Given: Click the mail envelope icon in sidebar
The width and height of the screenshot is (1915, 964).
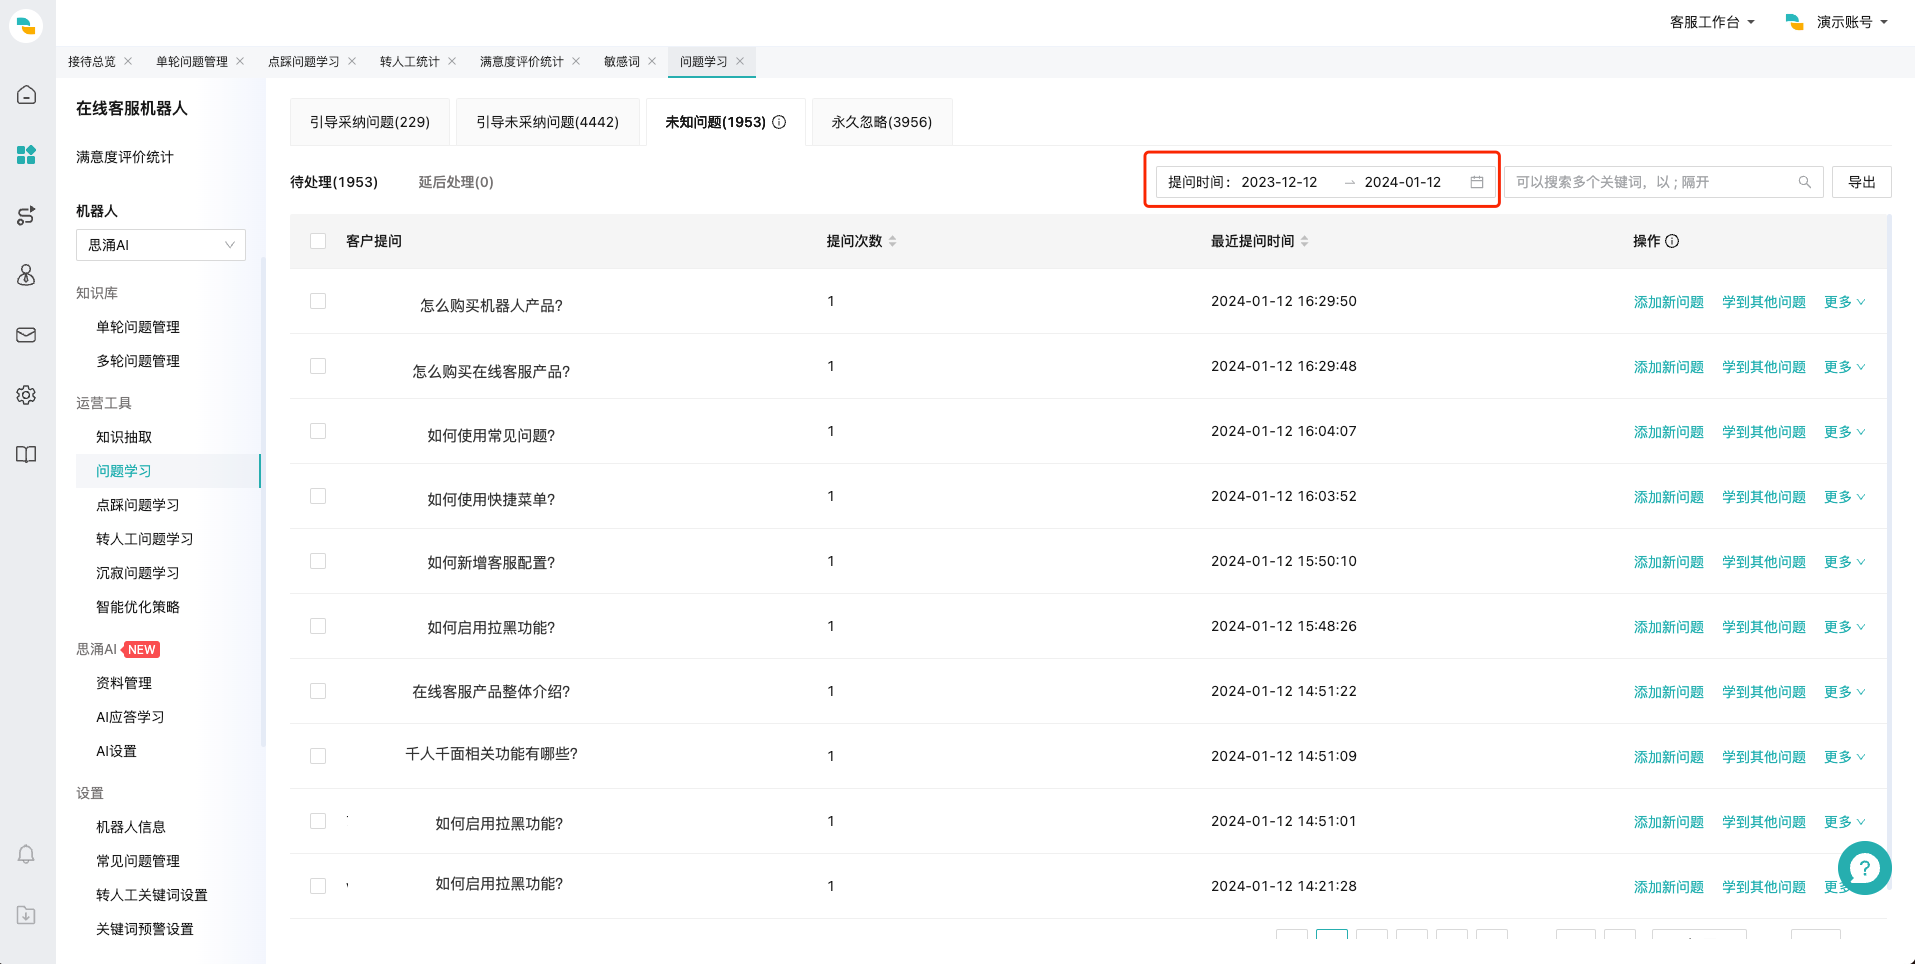Looking at the screenshot, I should click(27, 335).
